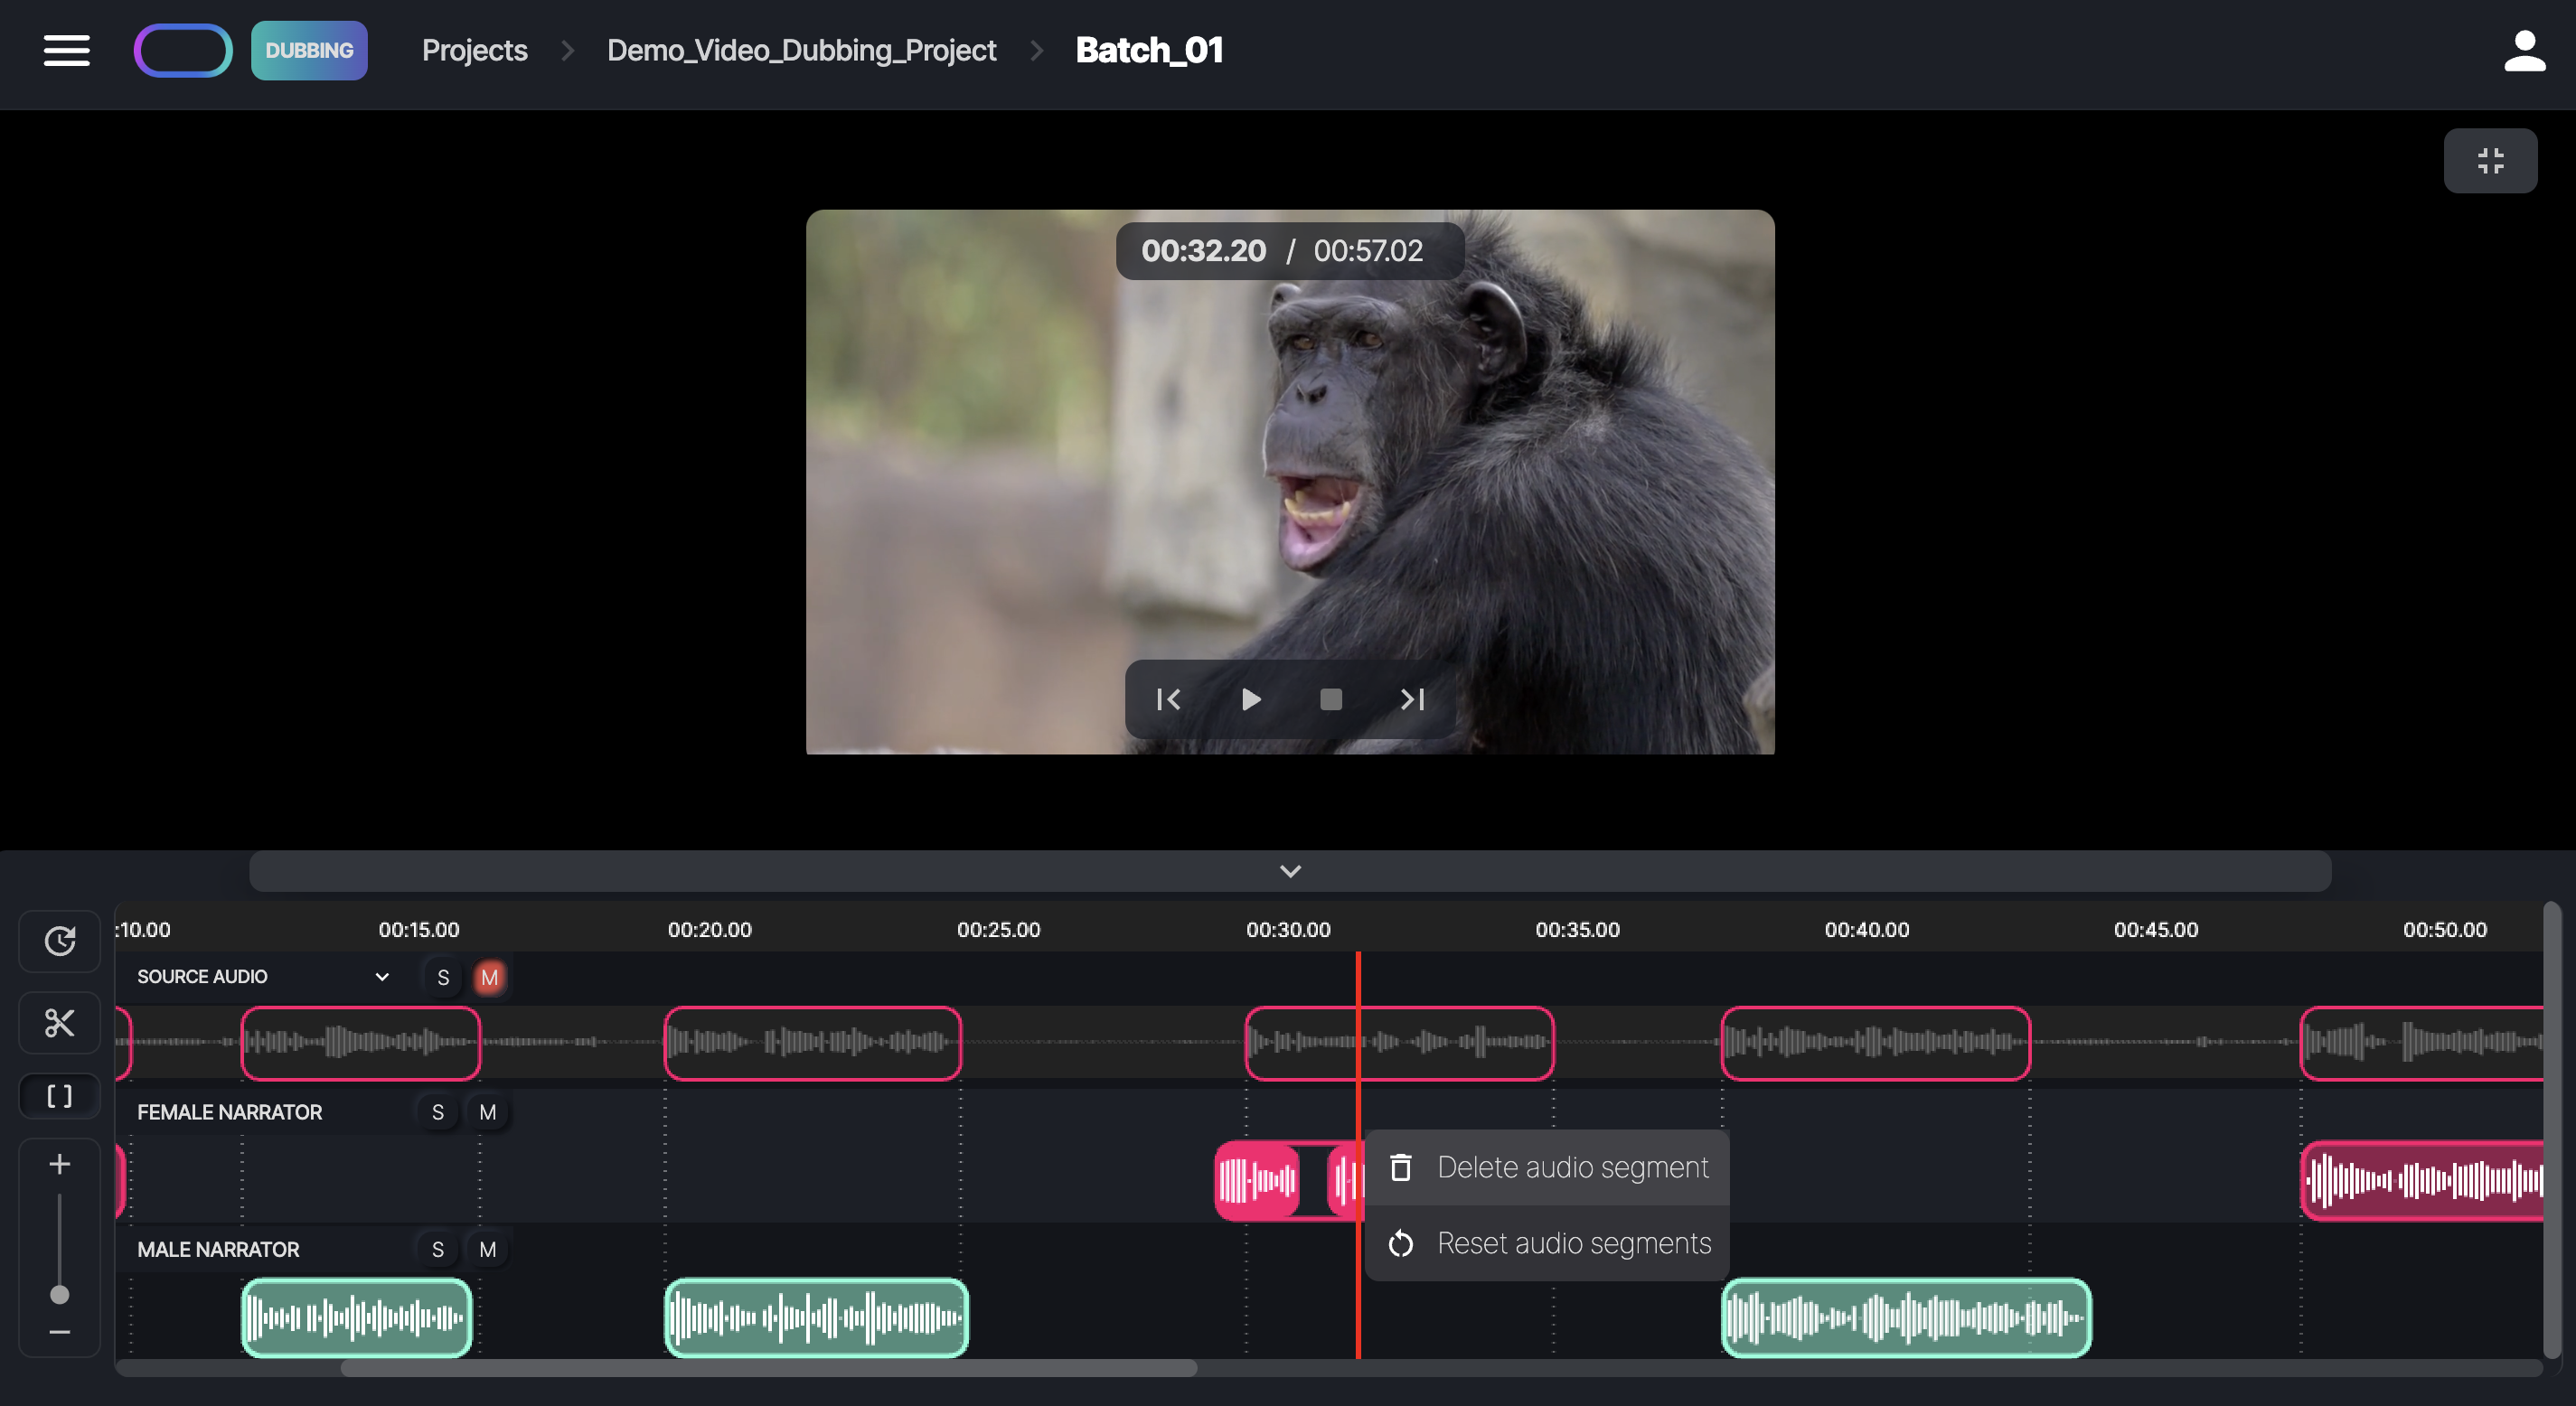Mute the Male Narrator track

point(487,1249)
